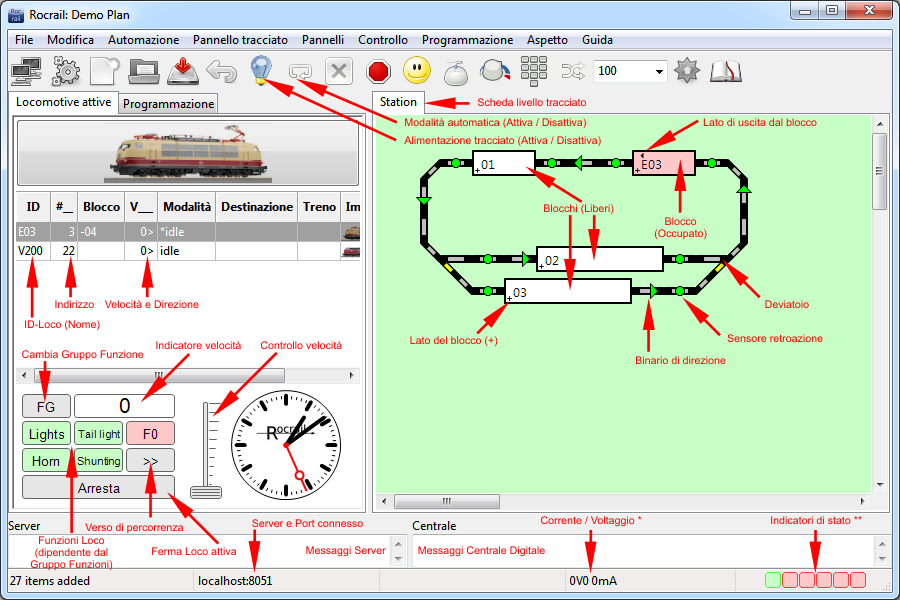Toggle automatic mode icon in the toolbar
This screenshot has width=900, height=600.
coord(301,71)
